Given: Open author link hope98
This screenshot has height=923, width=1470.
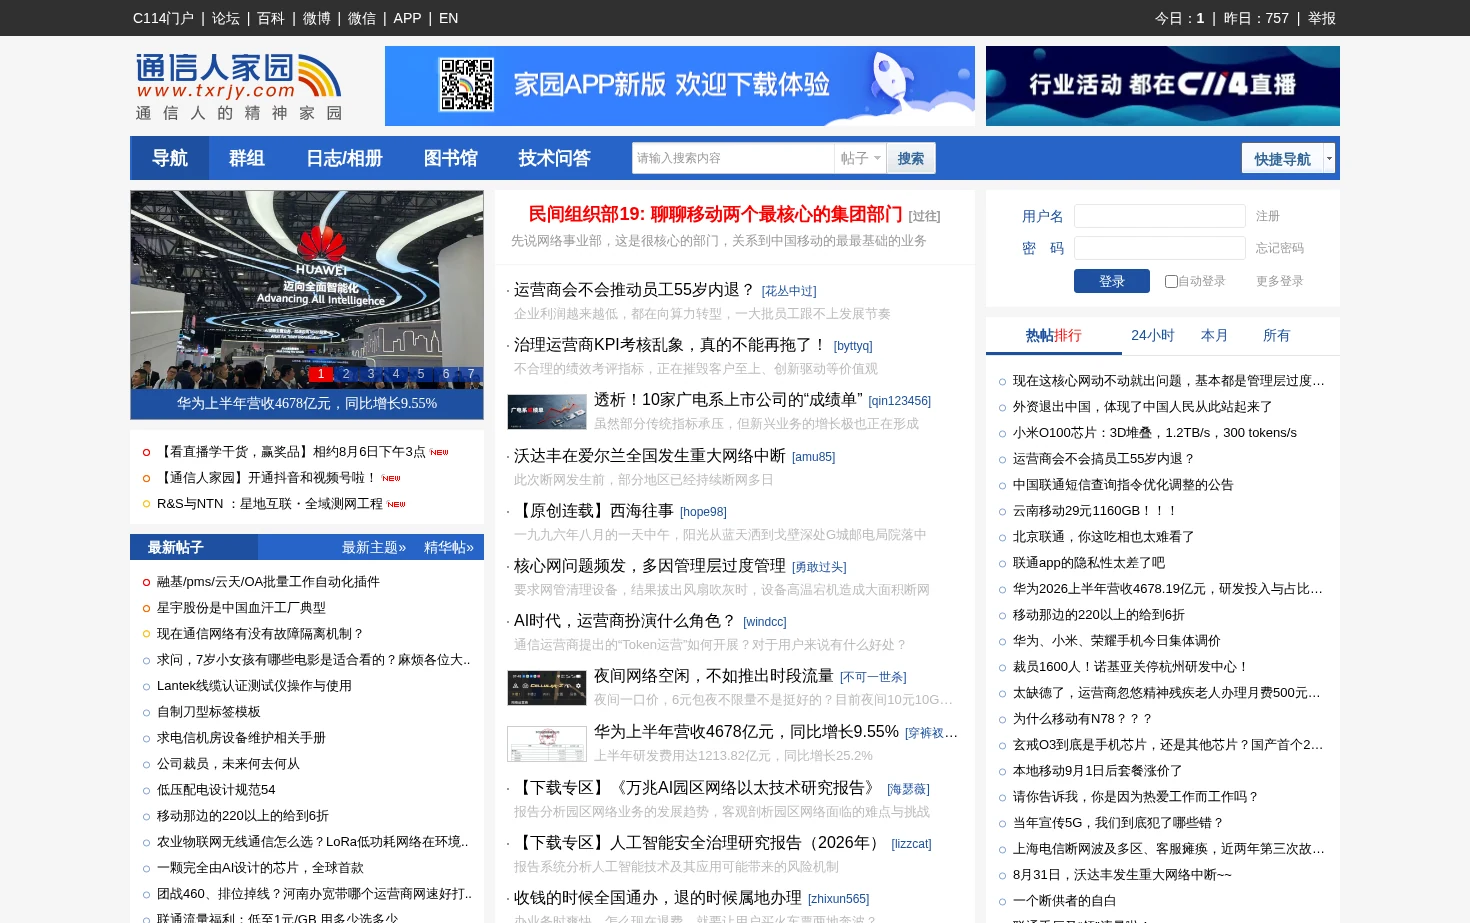Looking at the screenshot, I should 703,512.
